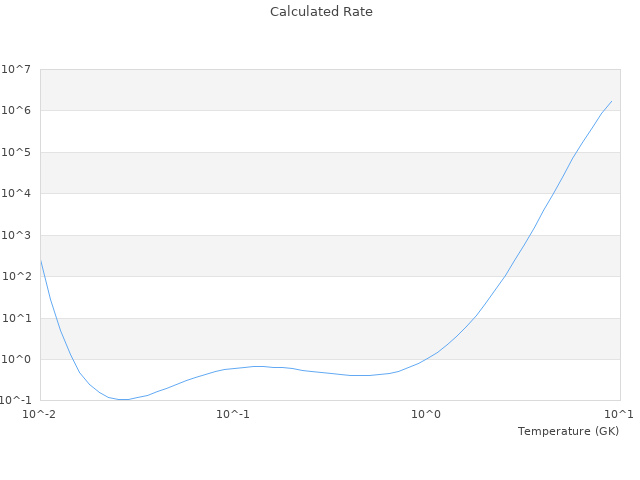Select the 10^-1 label on the y-axis
The width and height of the screenshot is (640, 480).
tap(16, 401)
